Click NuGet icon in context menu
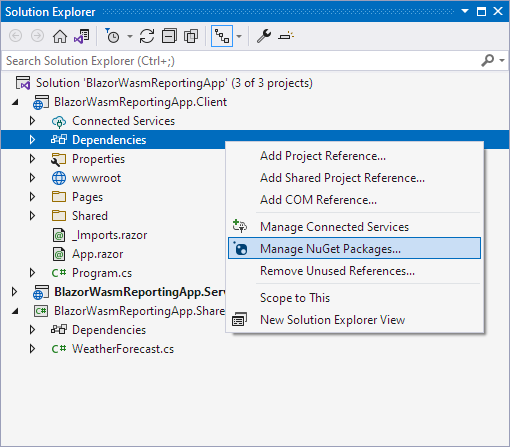The image size is (510, 447). [240, 248]
